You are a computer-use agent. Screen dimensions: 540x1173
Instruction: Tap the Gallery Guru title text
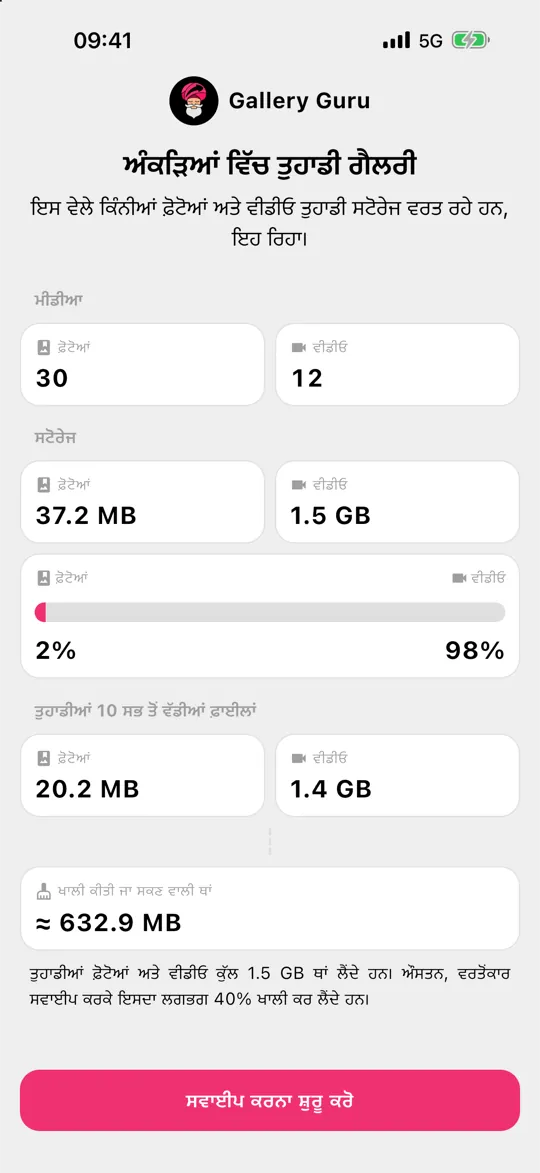(x=299, y=100)
